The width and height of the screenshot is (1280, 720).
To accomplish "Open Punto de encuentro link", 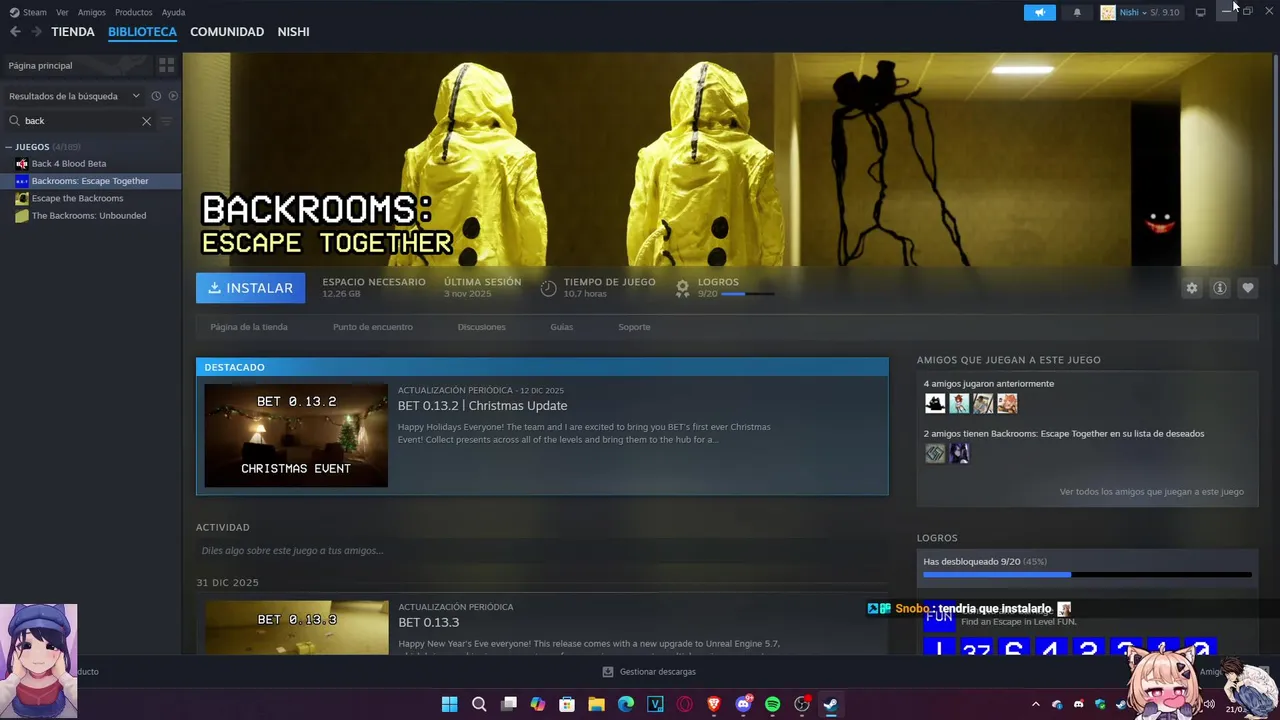I will click(373, 327).
